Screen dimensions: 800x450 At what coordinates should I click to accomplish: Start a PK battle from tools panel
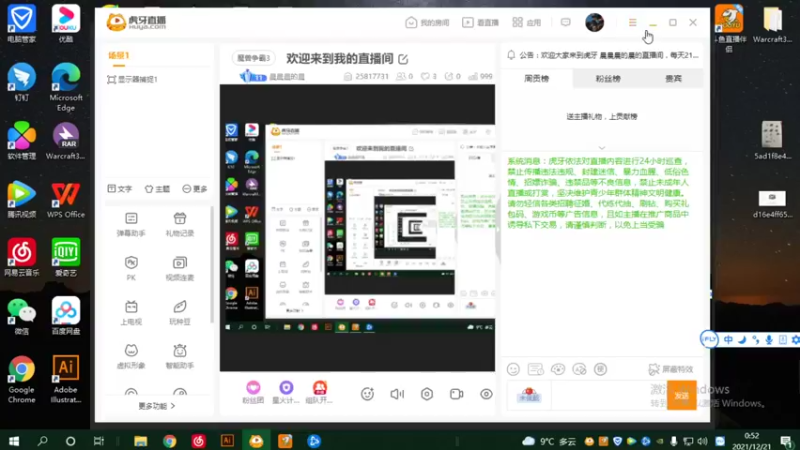click(131, 268)
